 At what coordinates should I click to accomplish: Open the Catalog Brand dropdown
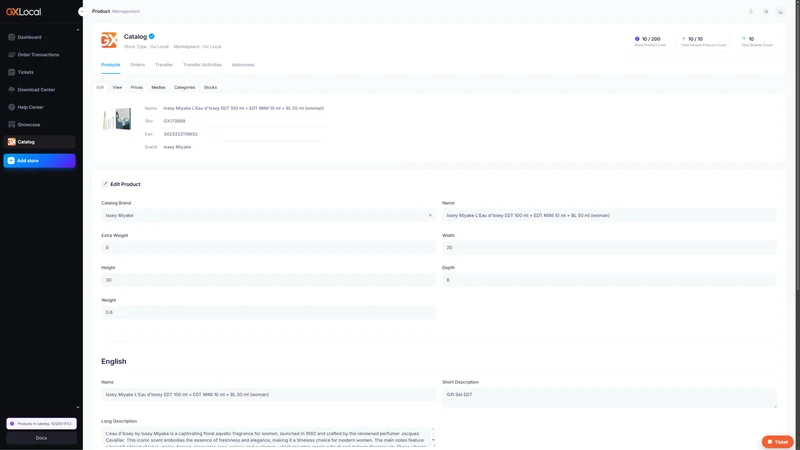click(x=268, y=215)
